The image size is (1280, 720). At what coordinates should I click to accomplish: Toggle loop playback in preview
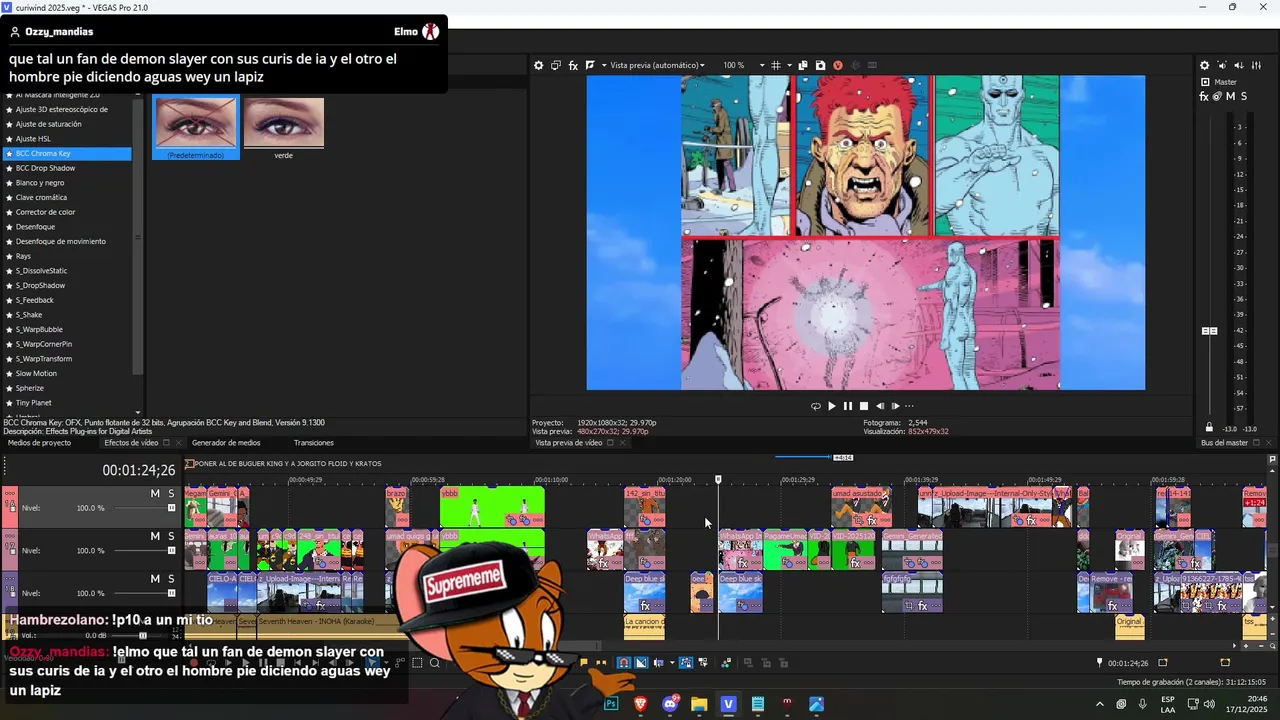pos(815,406)
